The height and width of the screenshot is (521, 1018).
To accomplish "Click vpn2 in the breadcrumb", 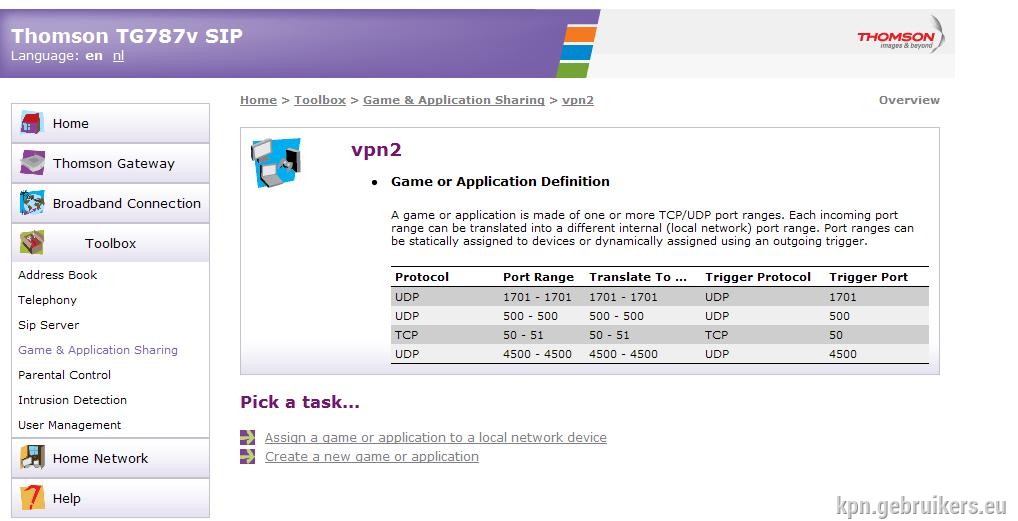I will tap(578, 100).
